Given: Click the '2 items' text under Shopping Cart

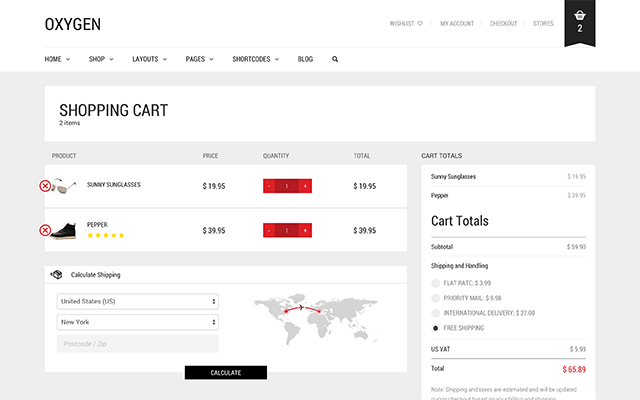Looking at the screenshot, I should click(x=69, y=123).
